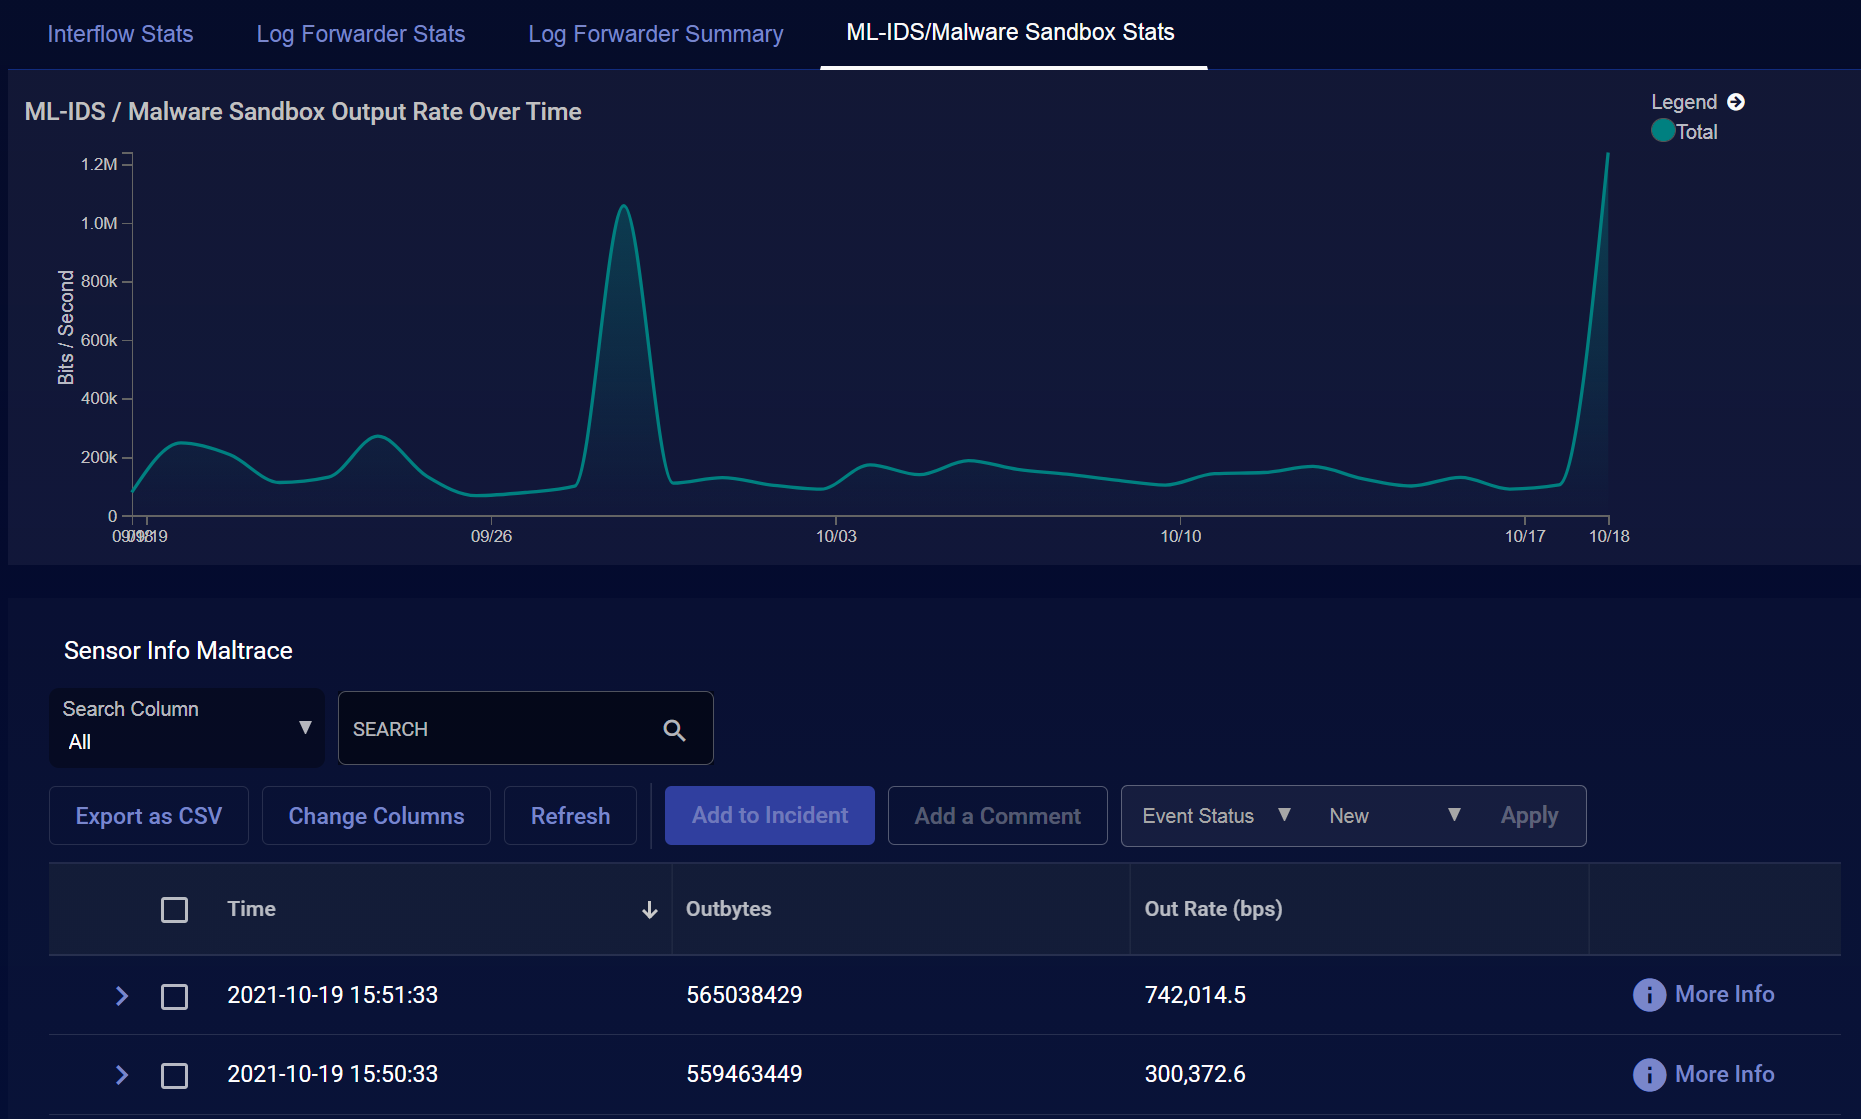1861x1119 pixels.
Task: Select the ML-IDS/Malware Sandbox Stats tab
Action: [1011, 33]
